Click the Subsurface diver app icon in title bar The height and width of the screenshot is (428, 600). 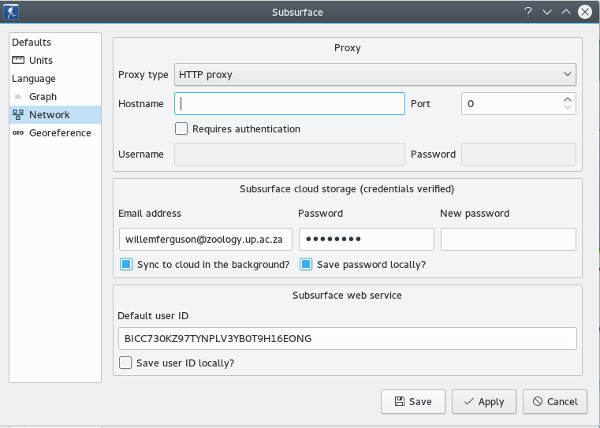11,12
